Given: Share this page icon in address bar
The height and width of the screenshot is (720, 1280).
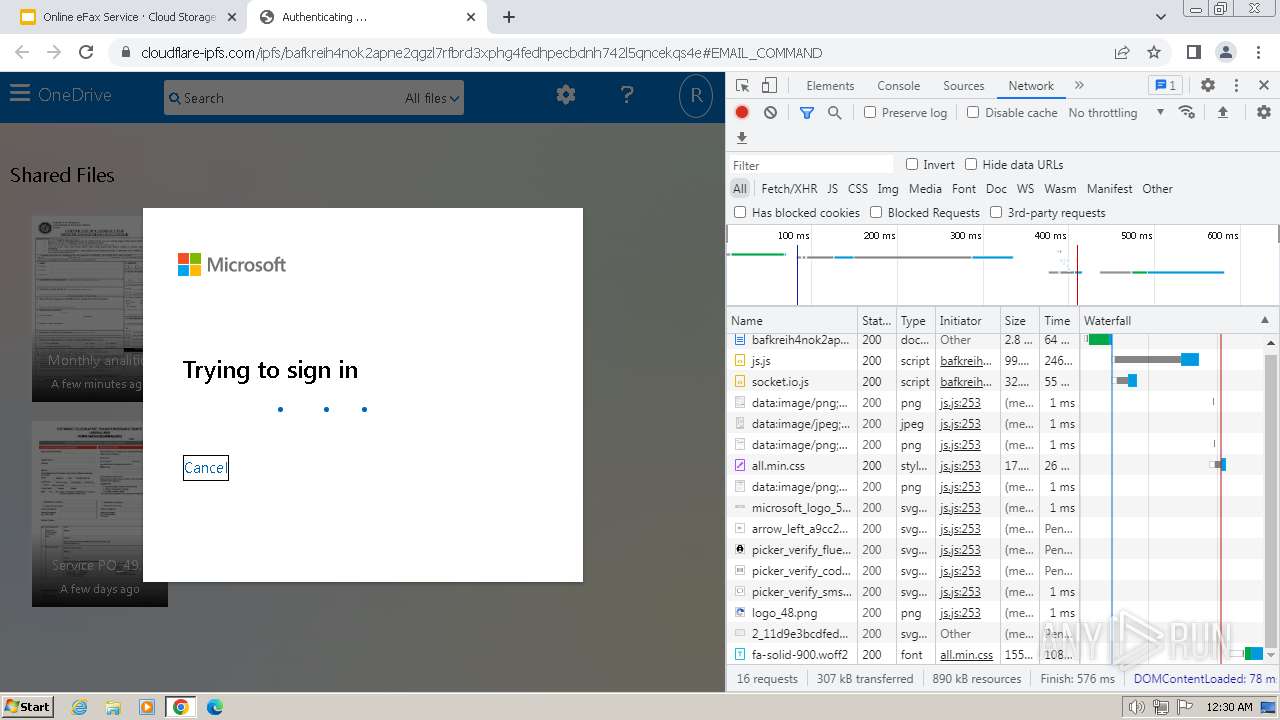Looking at the screenshot, I should click(1122, 52).
